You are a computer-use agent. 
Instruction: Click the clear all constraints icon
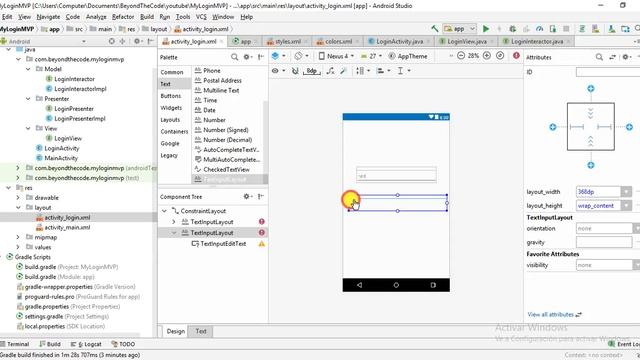[330, 71]
